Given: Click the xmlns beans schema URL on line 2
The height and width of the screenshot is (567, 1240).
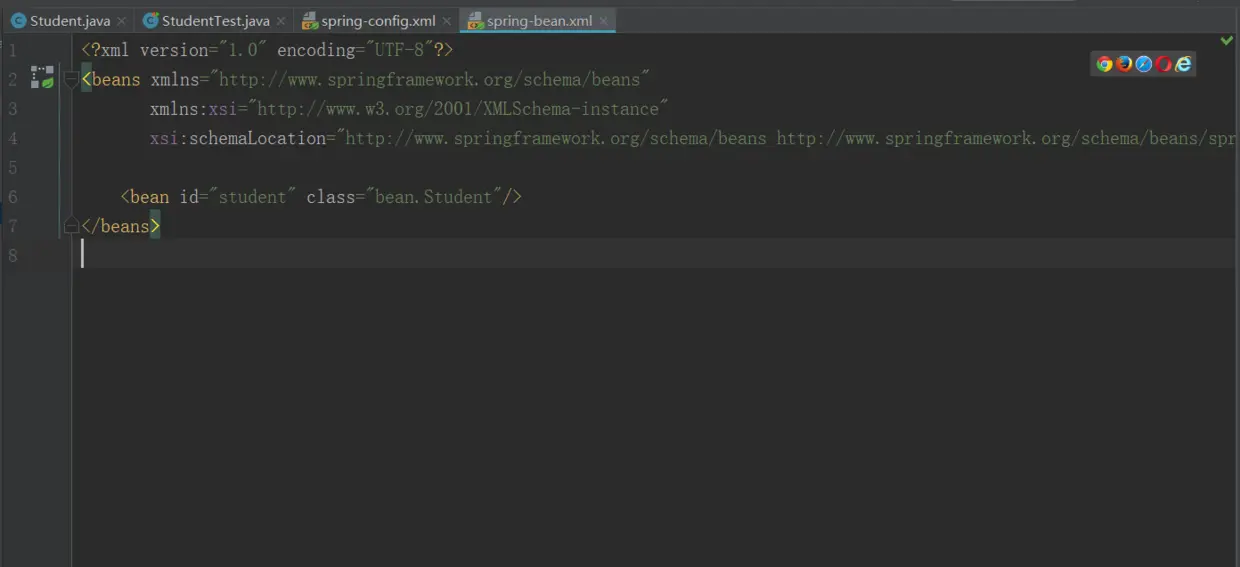Looking at the screenshot, I should click(430, 79).
